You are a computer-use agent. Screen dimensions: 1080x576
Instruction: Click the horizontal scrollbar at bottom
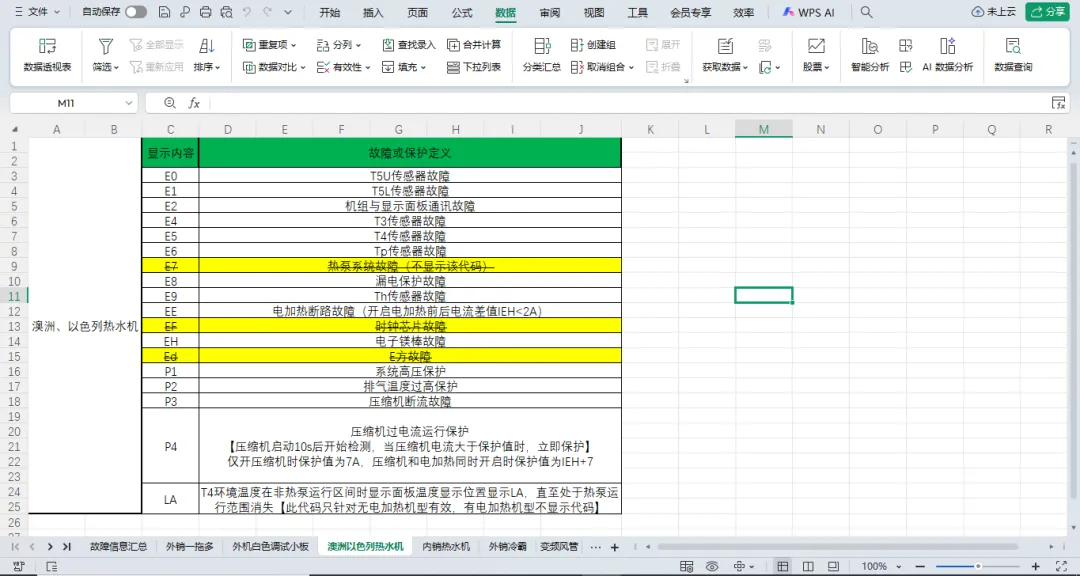[837, 547]
